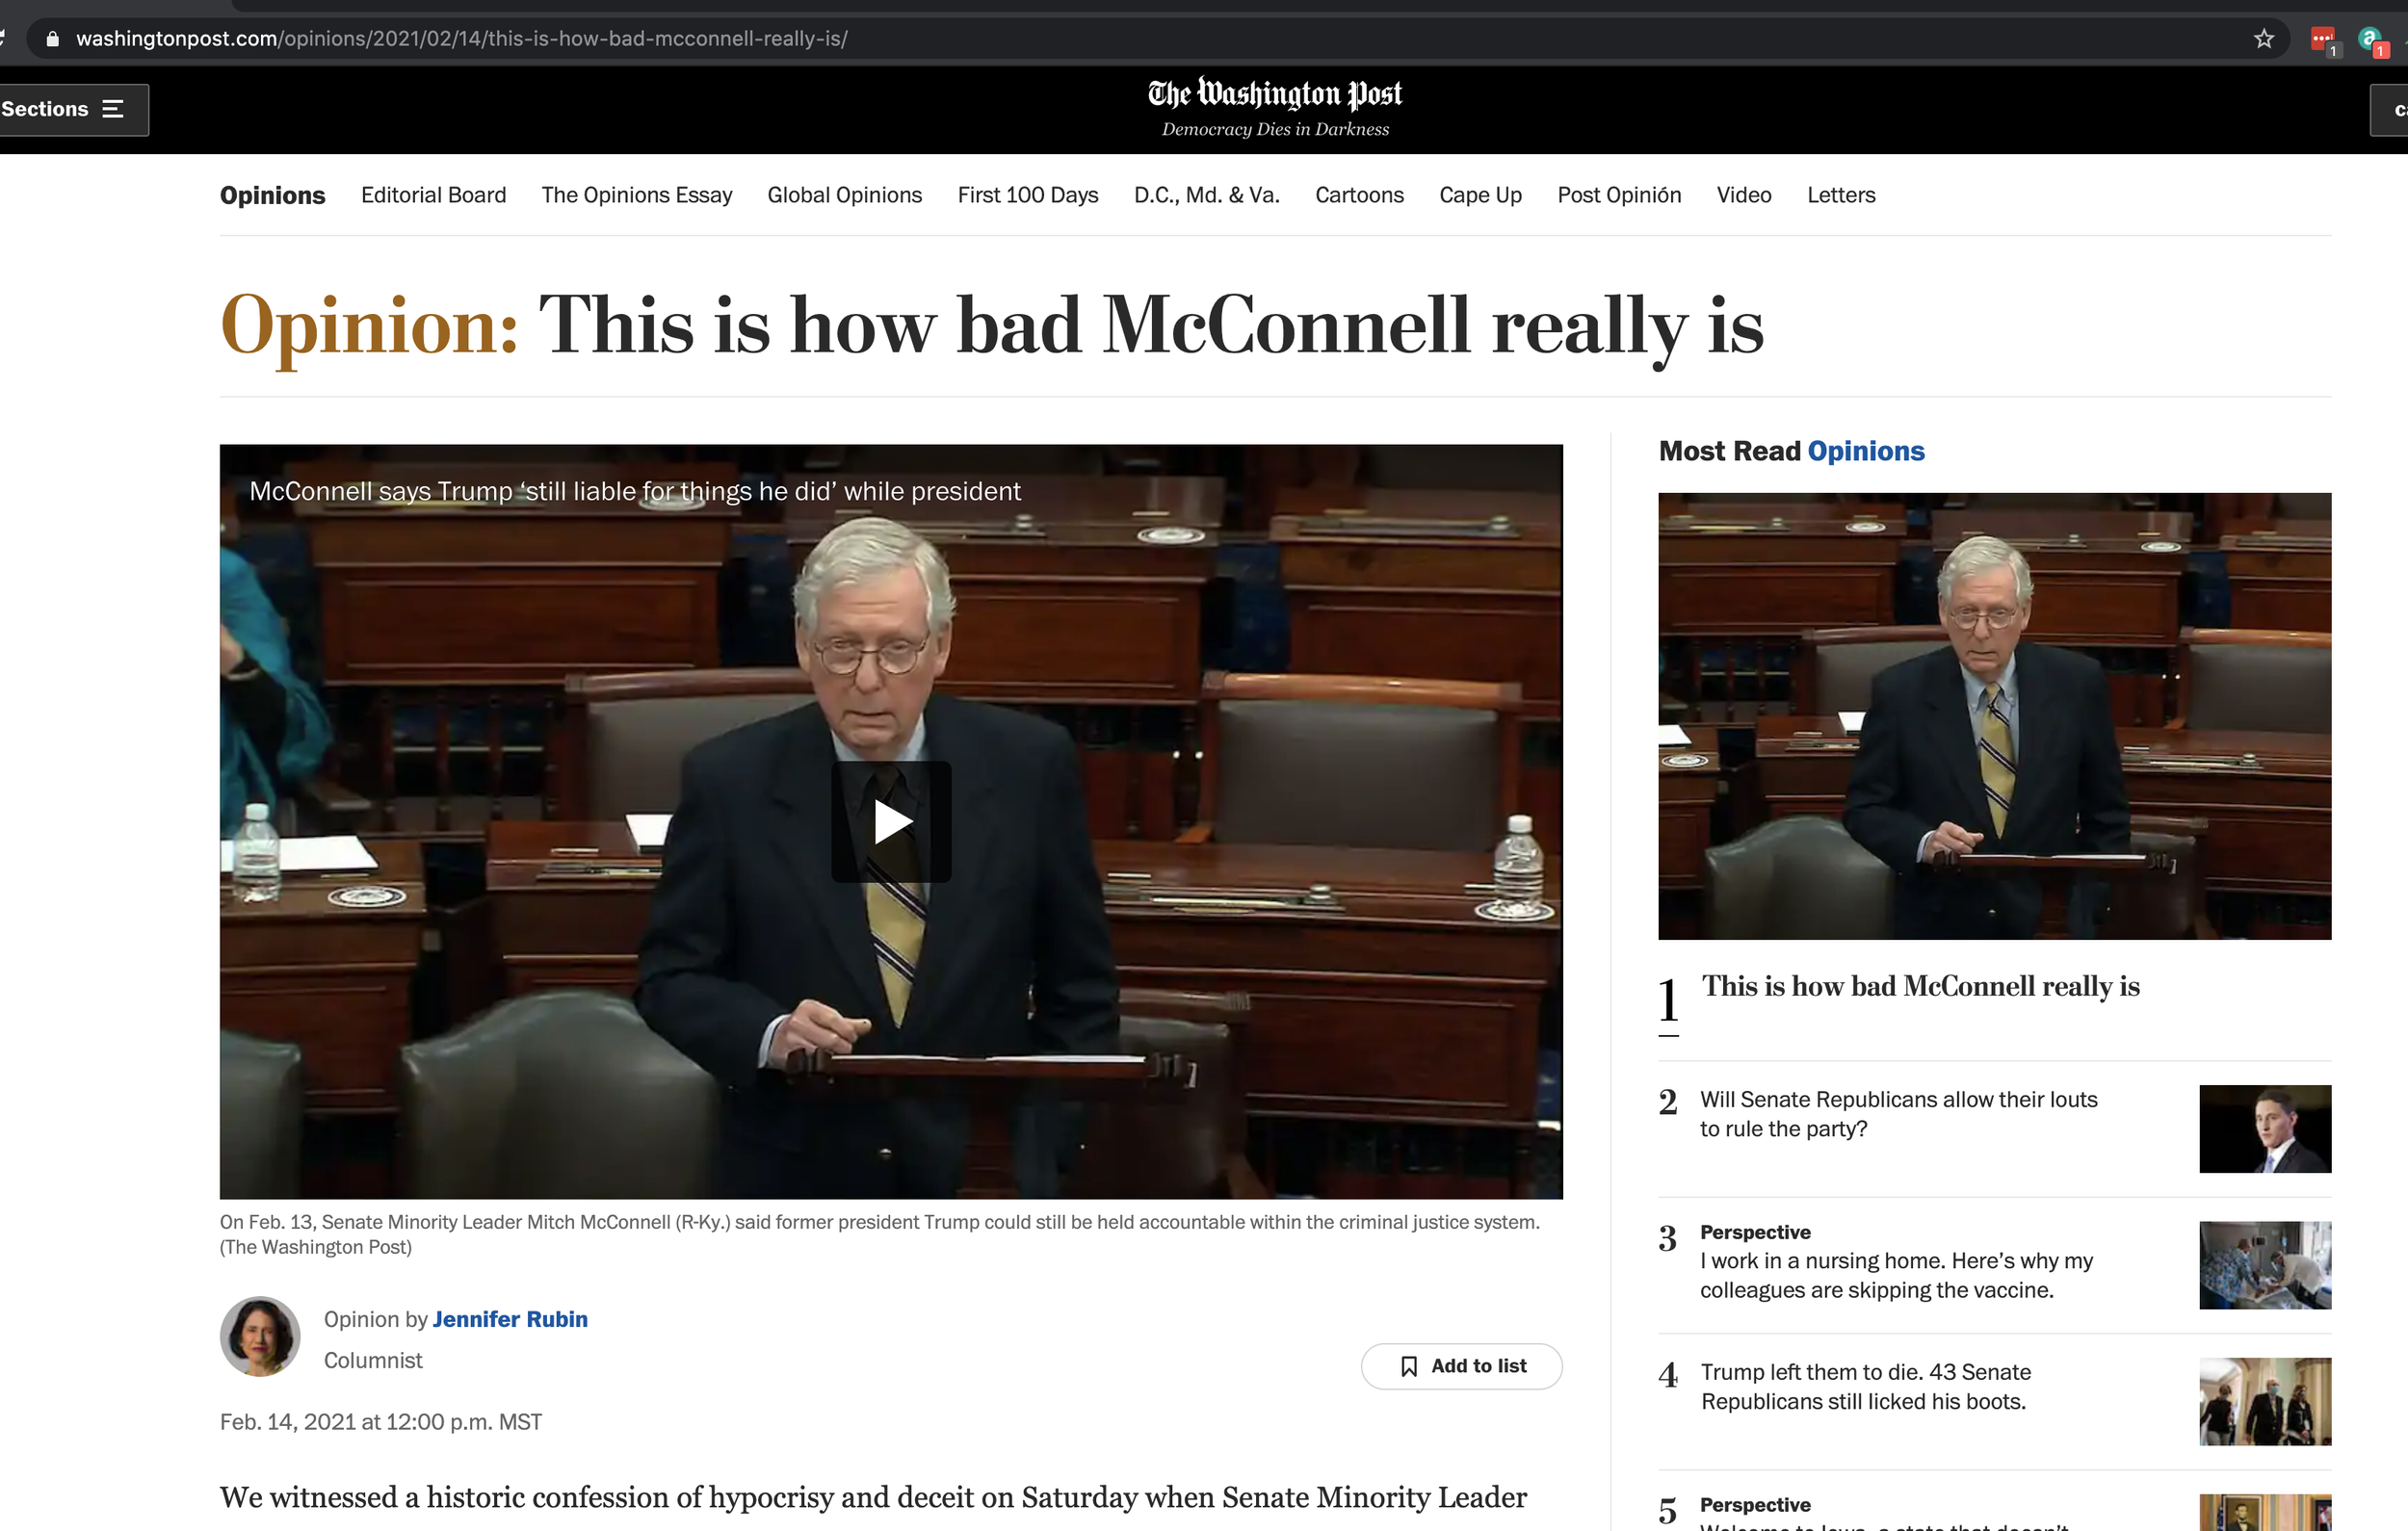
Task: Open the Sections menu button
Action: click(x=68, y=109)
